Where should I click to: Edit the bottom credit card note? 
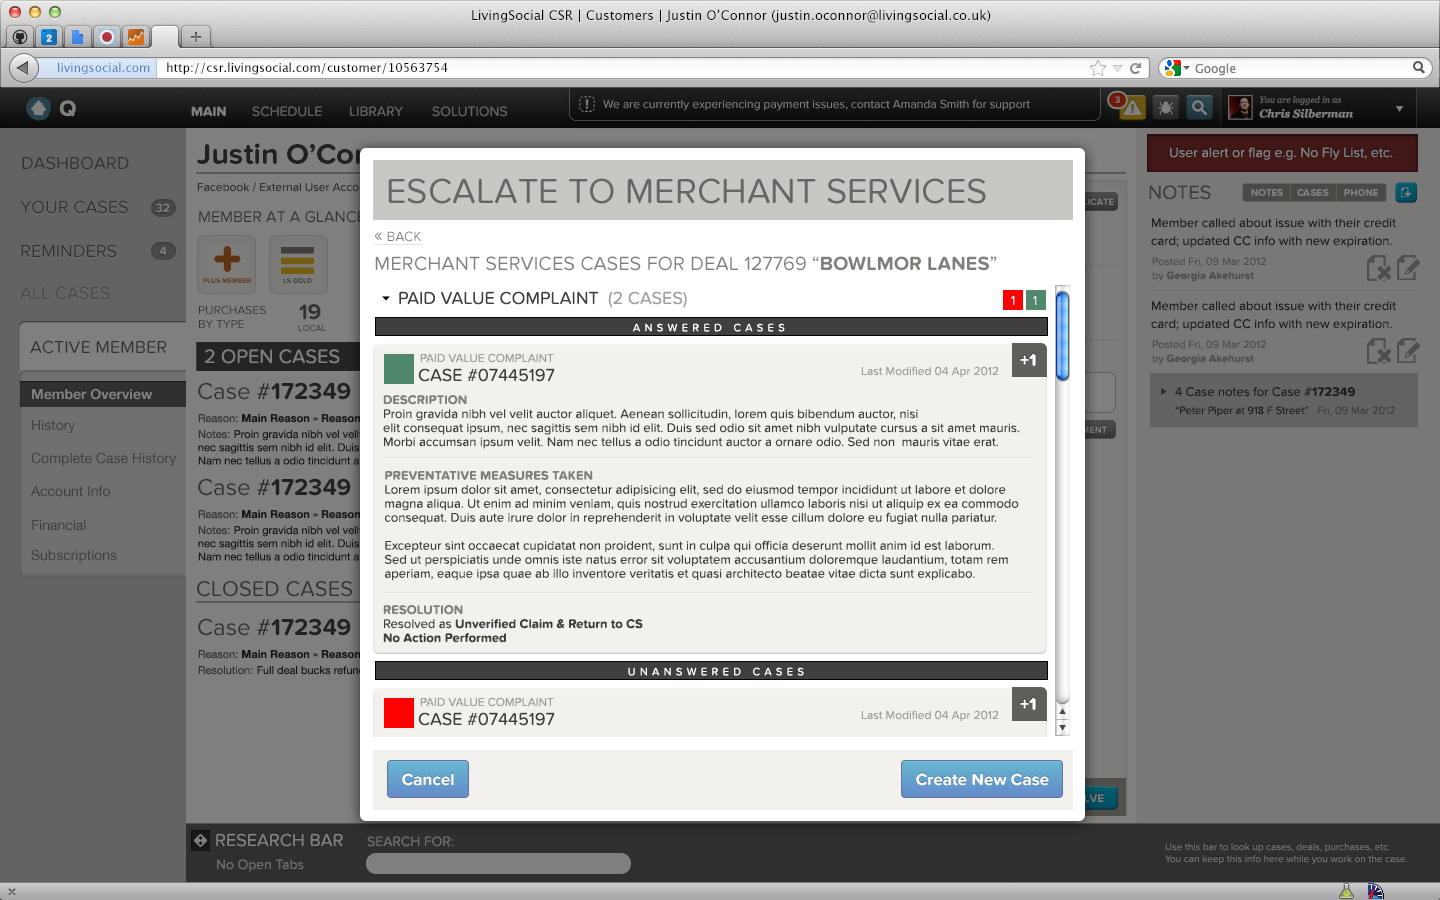[1407, 351]
